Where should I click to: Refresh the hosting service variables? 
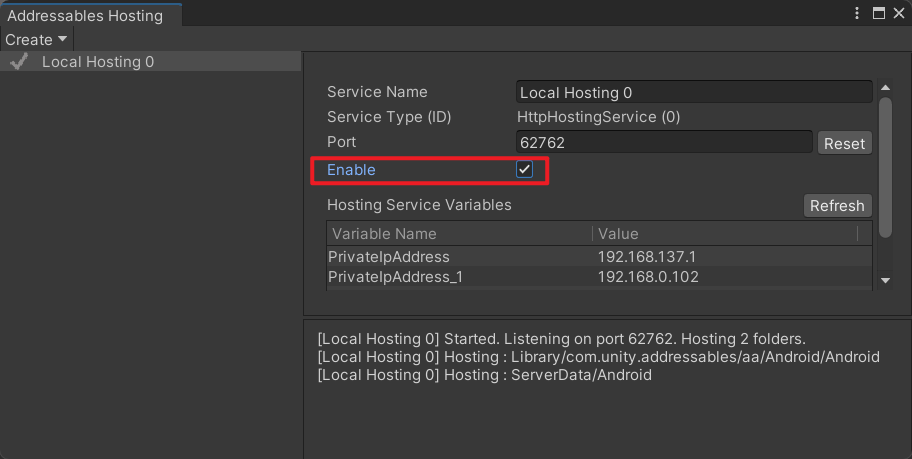pos(837,205)
